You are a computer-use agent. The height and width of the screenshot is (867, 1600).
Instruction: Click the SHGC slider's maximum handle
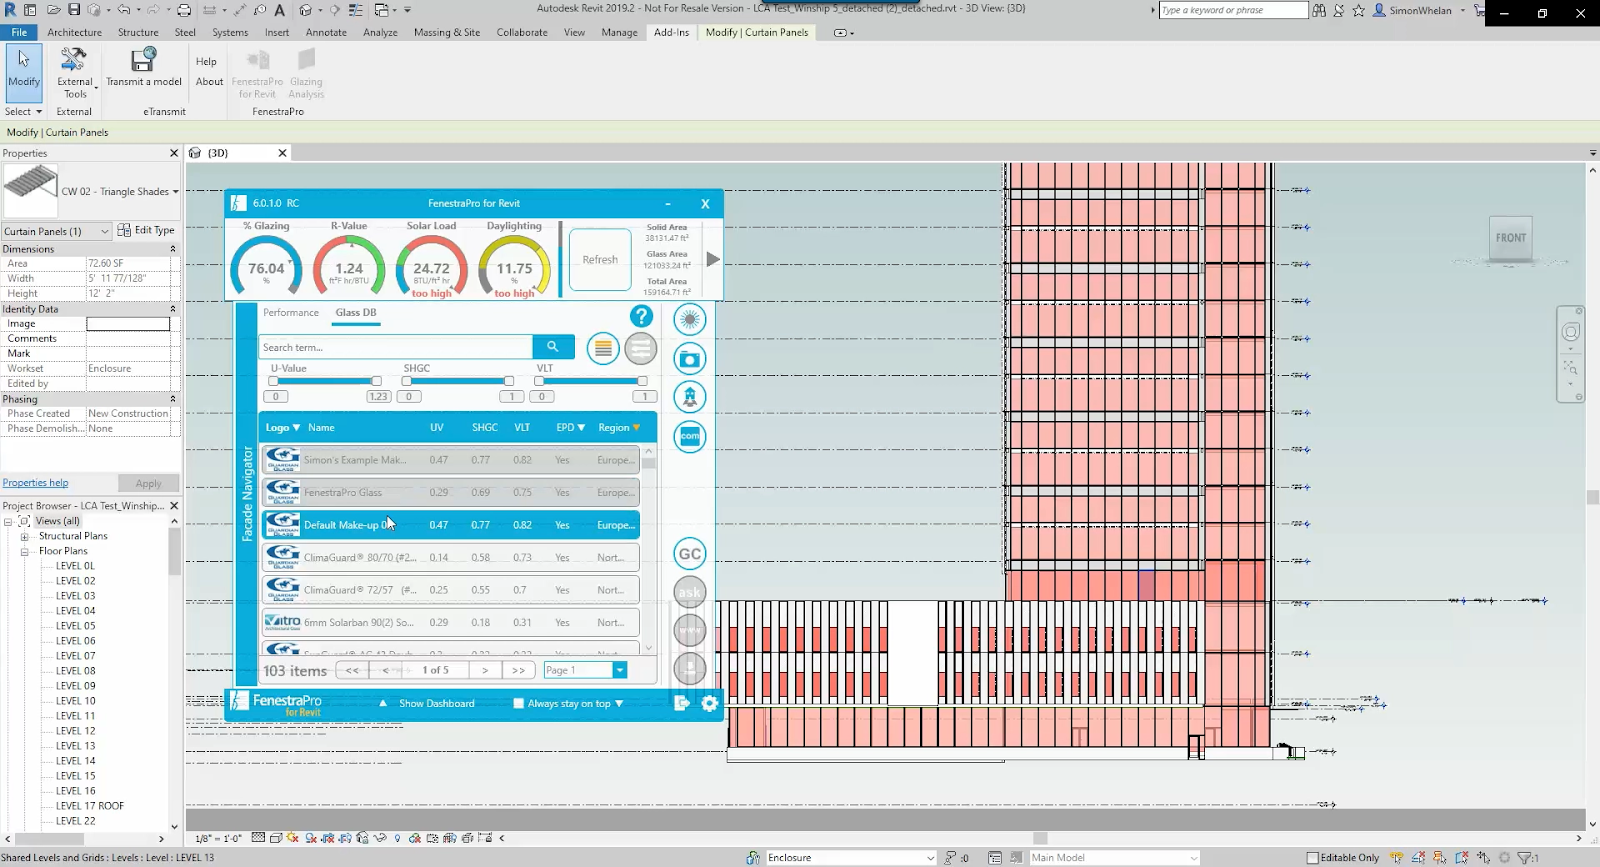[509, 381]
